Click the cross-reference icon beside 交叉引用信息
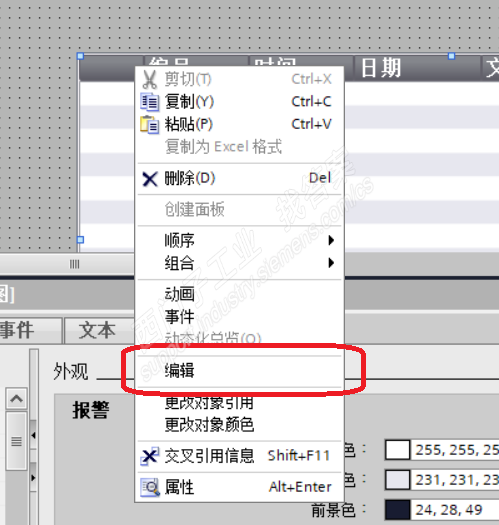The image size is (499, 525). [149, 456]
